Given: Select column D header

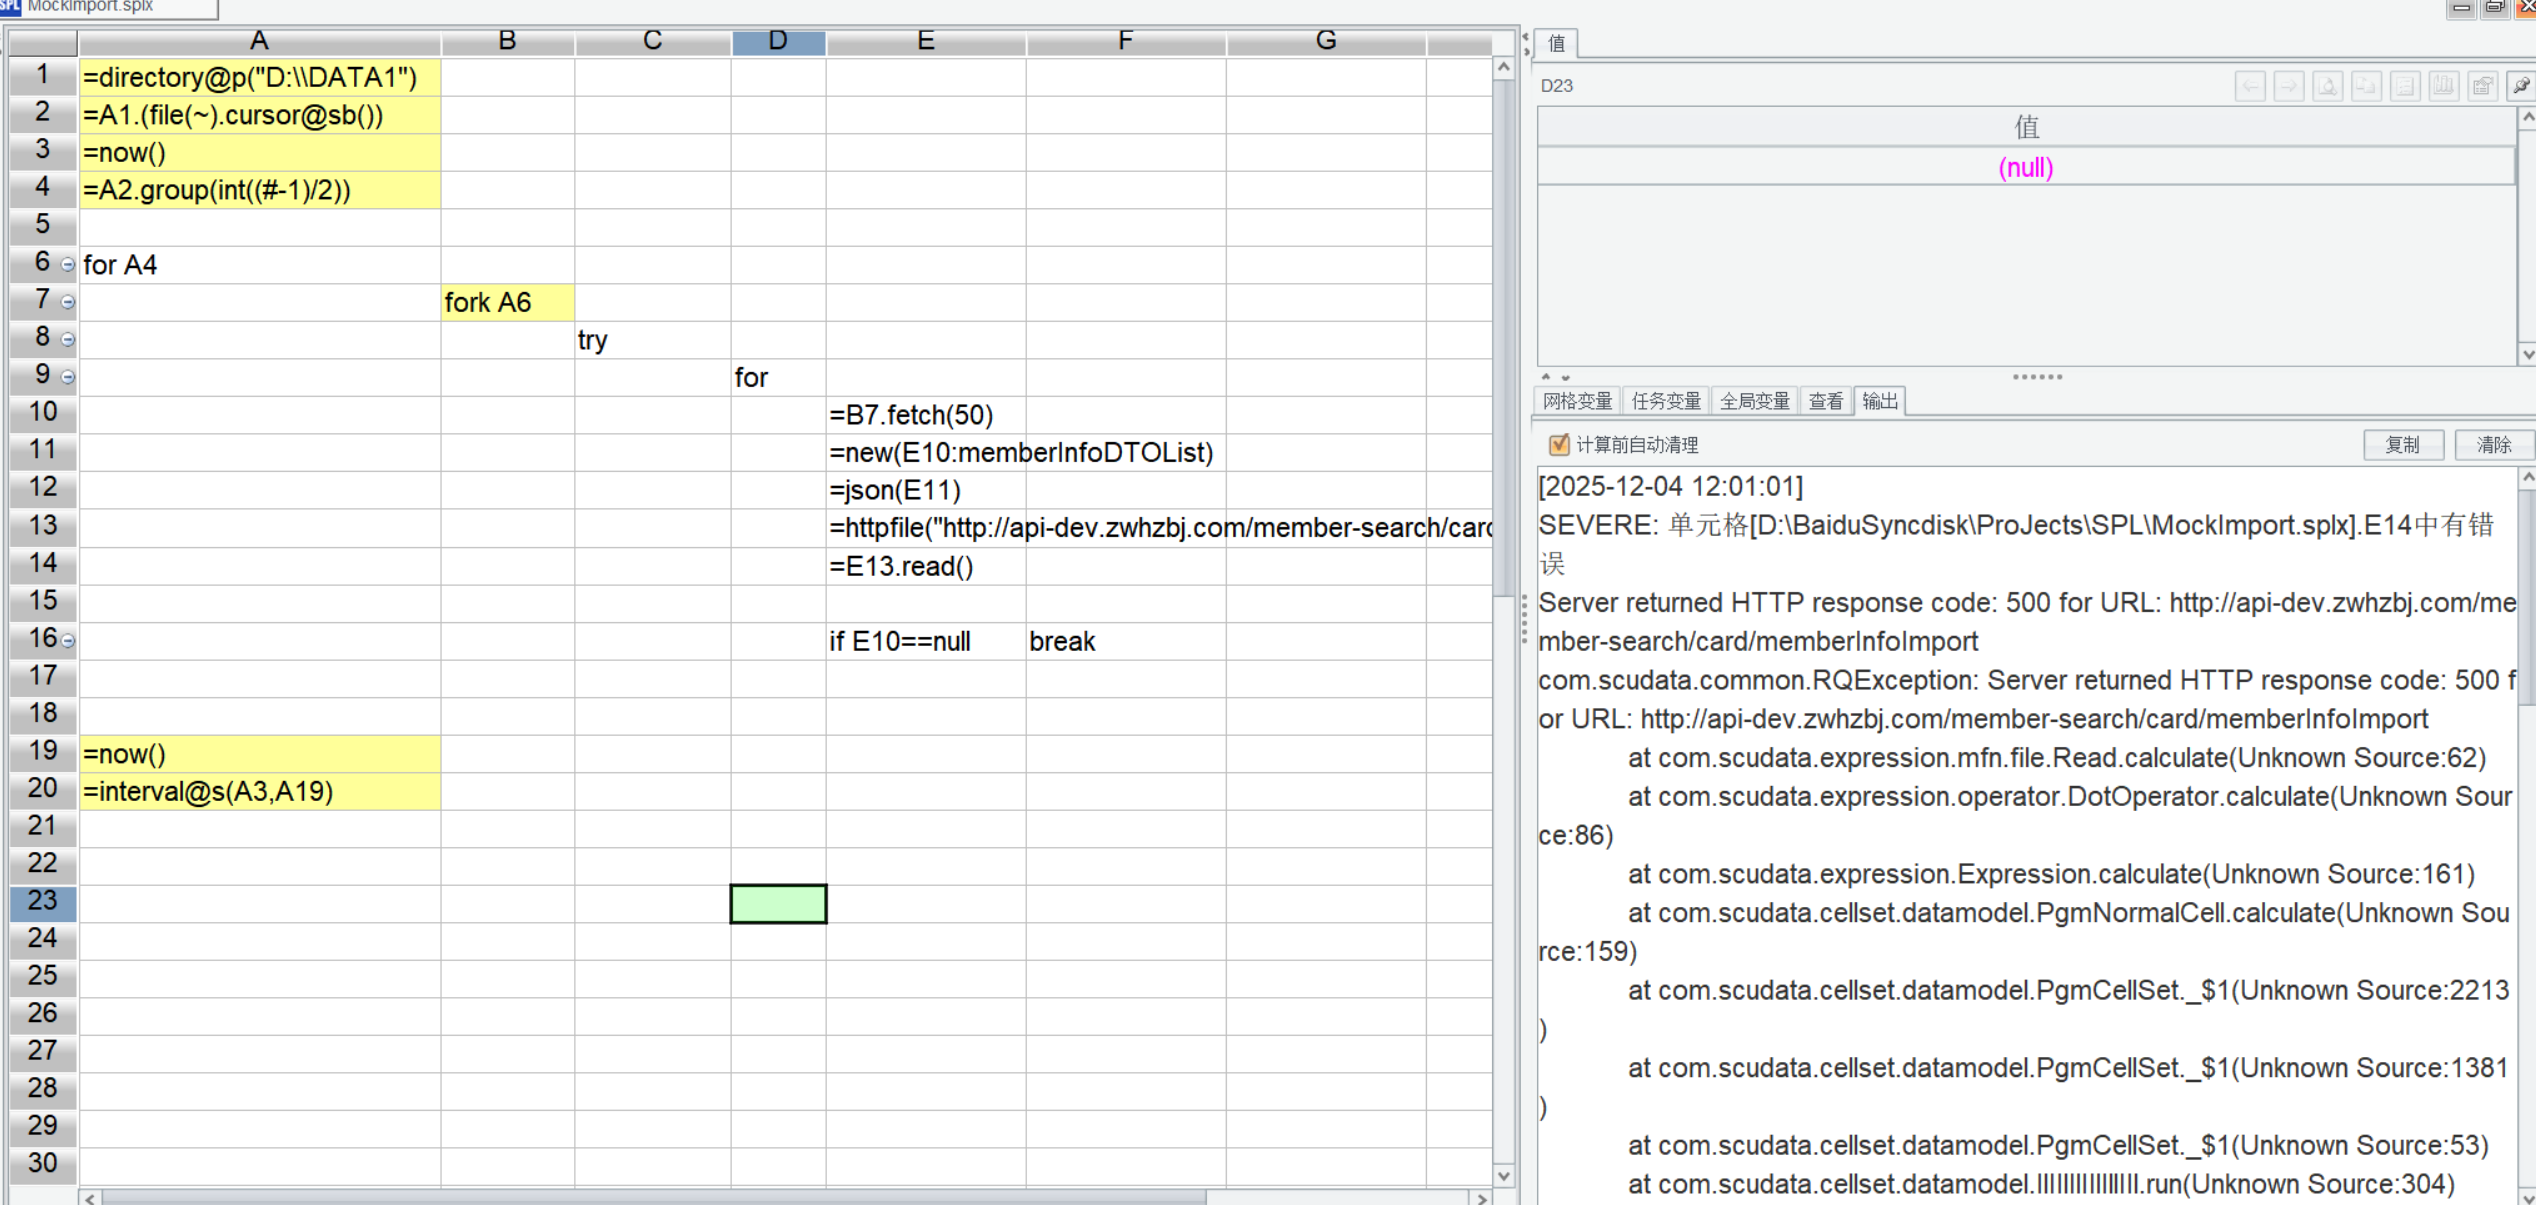Looking at the screenshot, I should [x=778, y=41].
